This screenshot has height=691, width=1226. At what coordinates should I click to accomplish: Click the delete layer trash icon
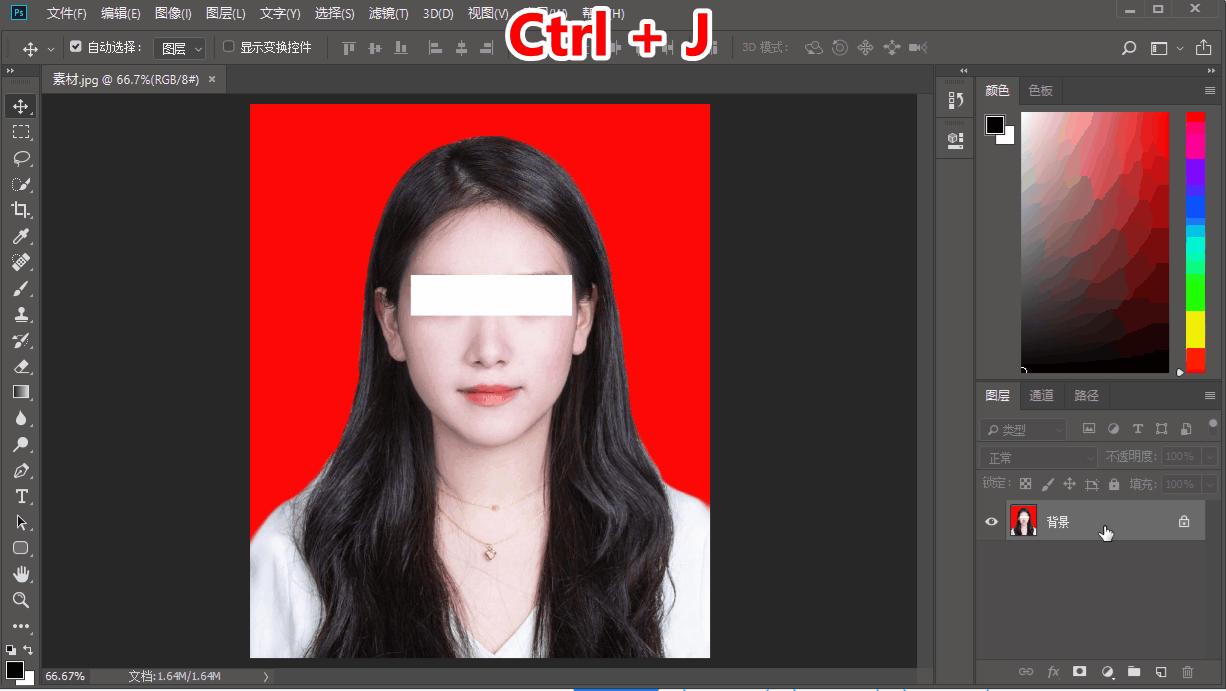click(1187, 672)
